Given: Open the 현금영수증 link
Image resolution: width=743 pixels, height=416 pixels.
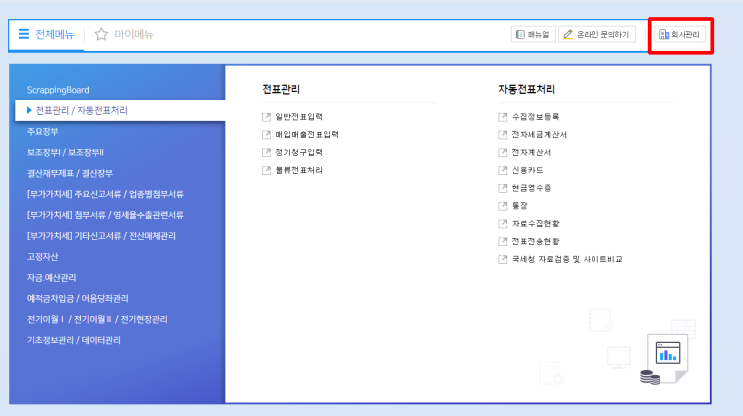Looking at the screenshot, I should (531, 188).
